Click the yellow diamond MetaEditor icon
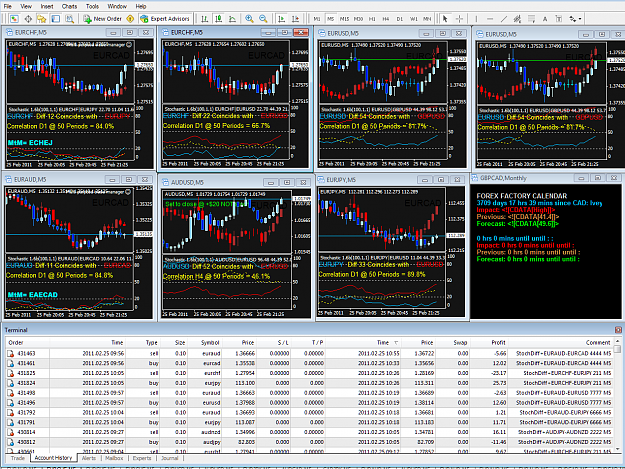625x469 pixels. pyautogui.click(x=130, y=19)
